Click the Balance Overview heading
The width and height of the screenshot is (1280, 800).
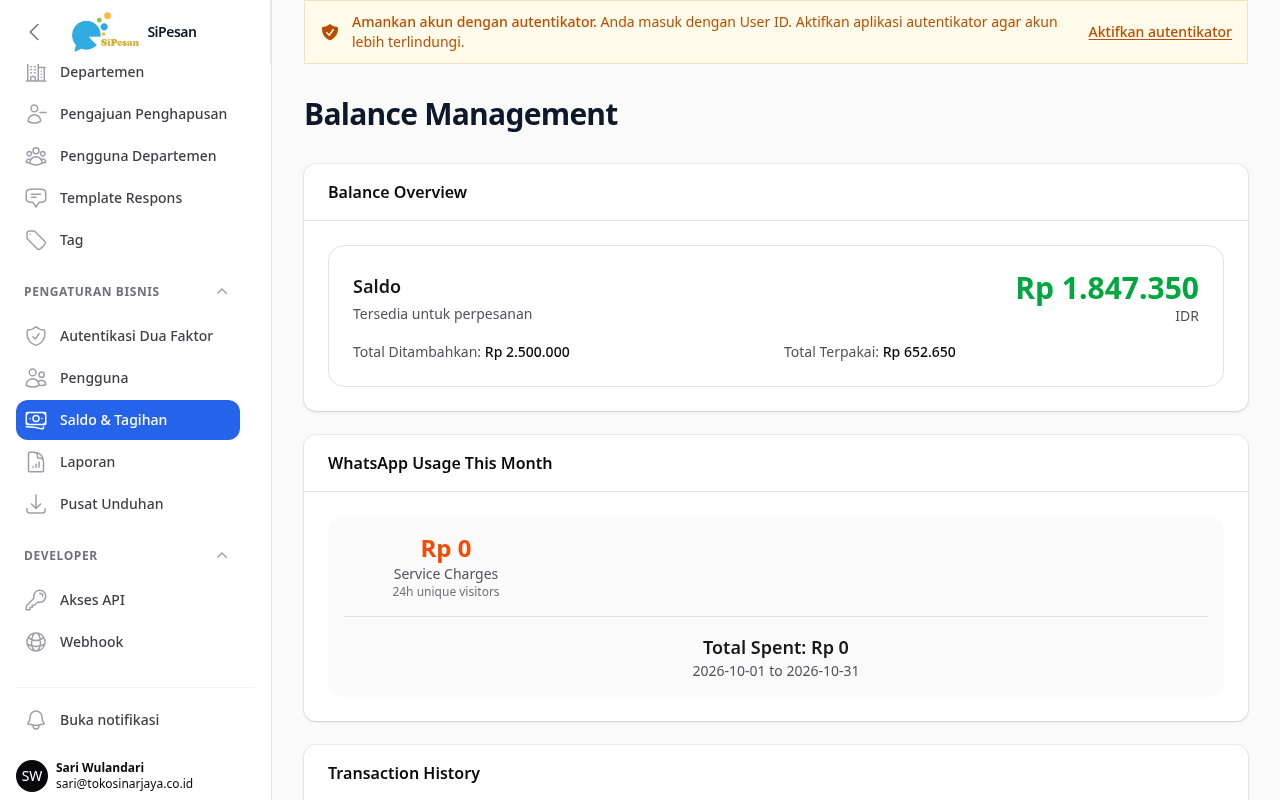397,192
